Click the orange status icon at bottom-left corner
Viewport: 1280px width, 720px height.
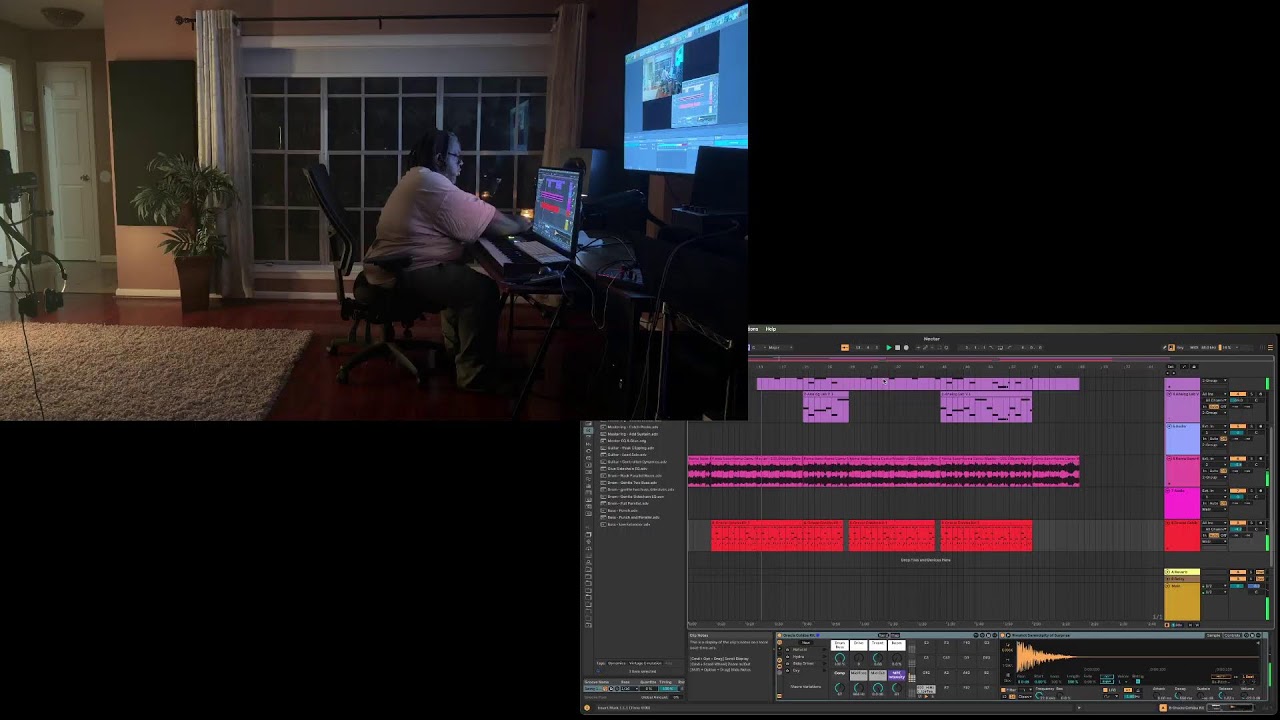587,708
